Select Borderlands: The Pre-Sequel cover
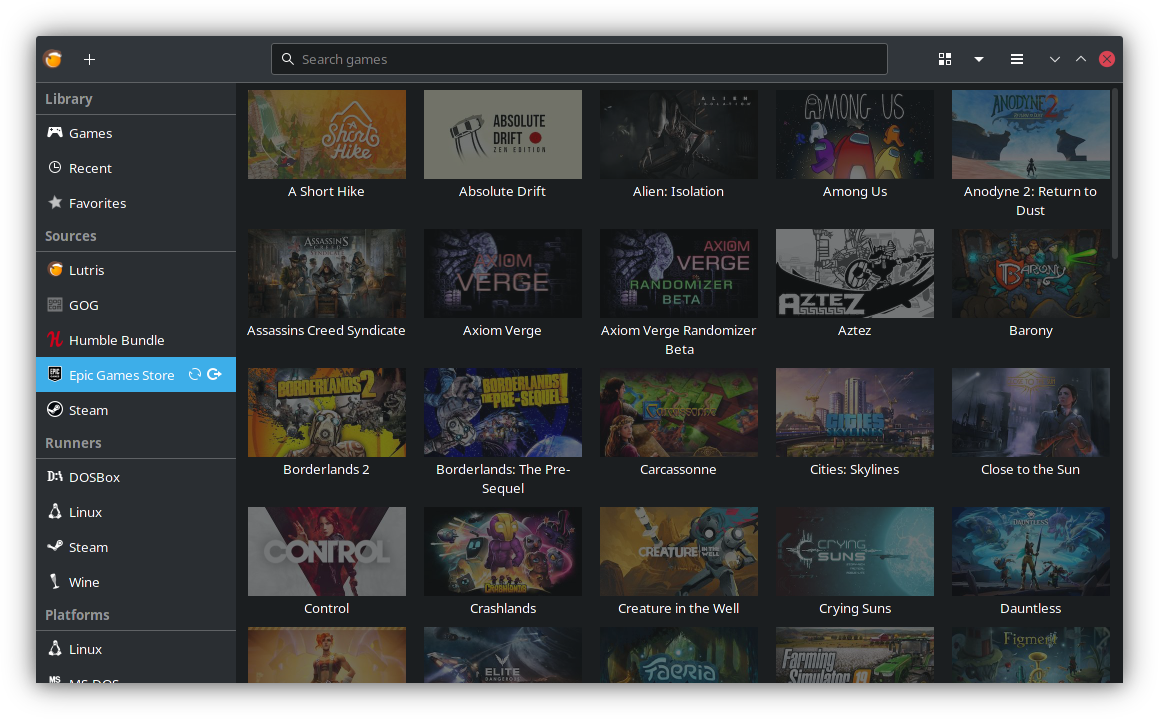 pos(503,412)
